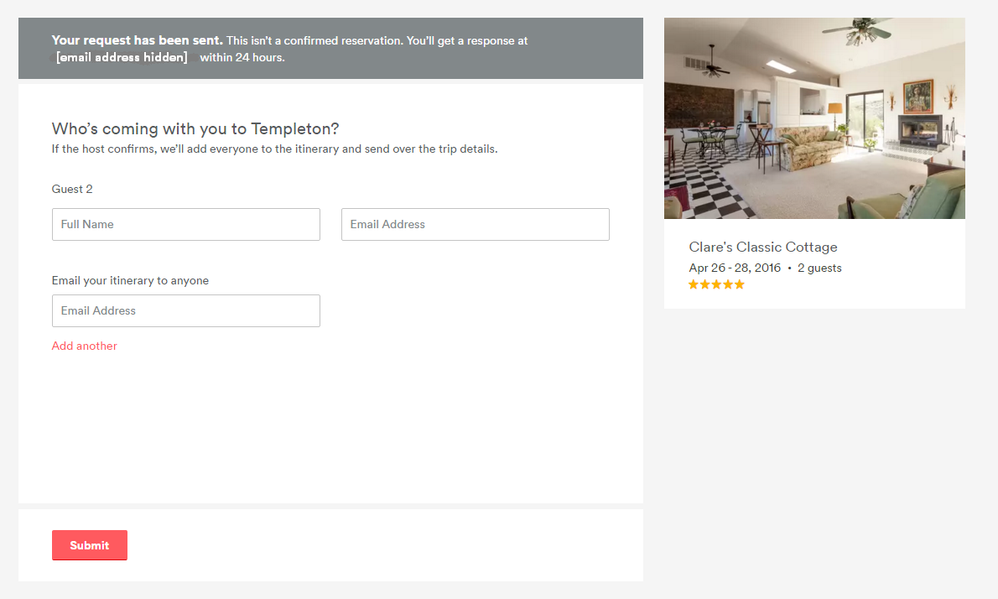Click the Guest 2 label

(72, 189)
